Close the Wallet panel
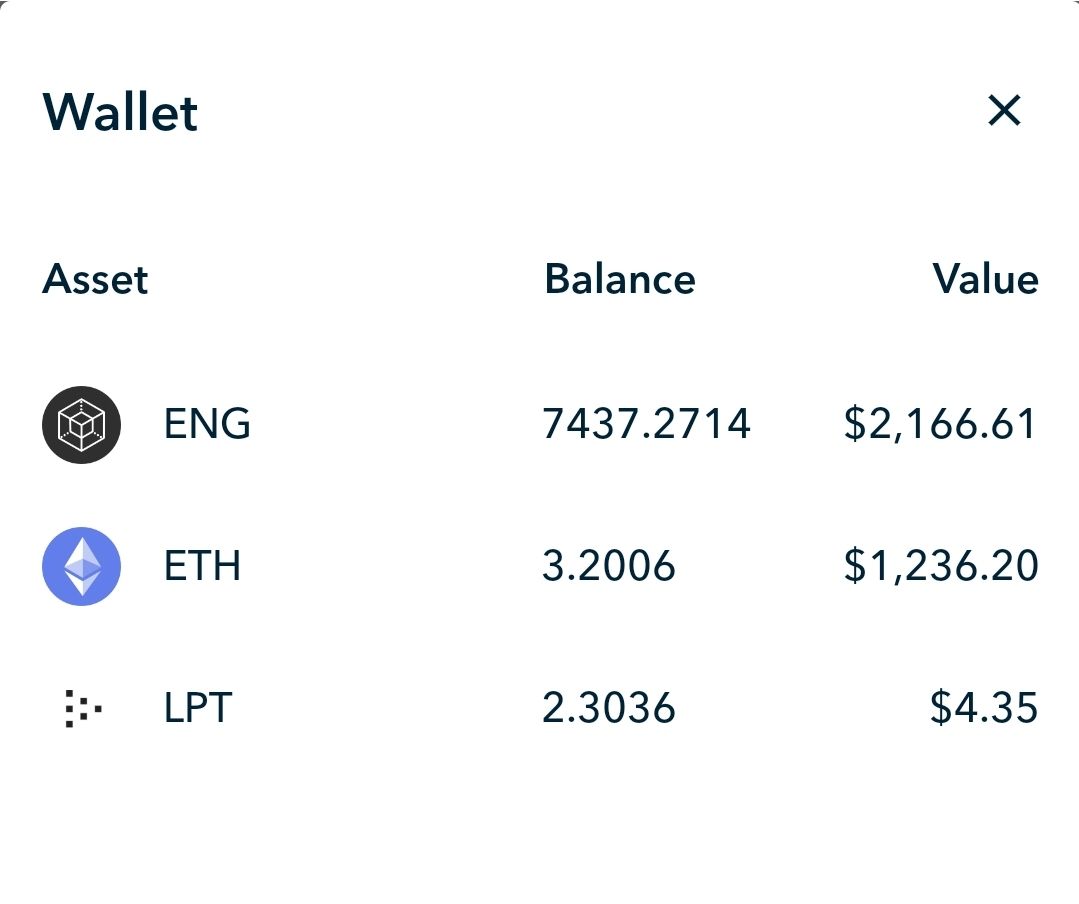The width and height of the screenshot is (1079, 904). click(1004, 111)
